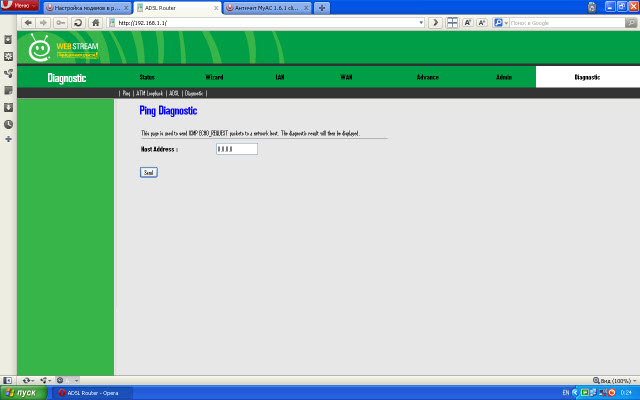Click the second A text size icon
Viewport: 640px width, 400px height.
[482, 23]
